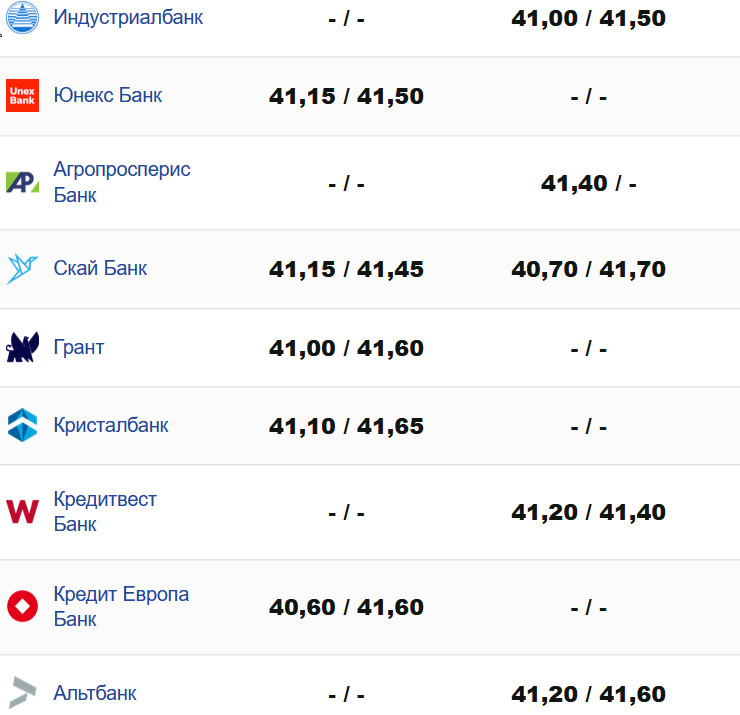The height and width of the screenshot is (715, 740).
Task: Click the Индустриалбанк logo icon
Action: pyautogui.click(x=22, y=18)
